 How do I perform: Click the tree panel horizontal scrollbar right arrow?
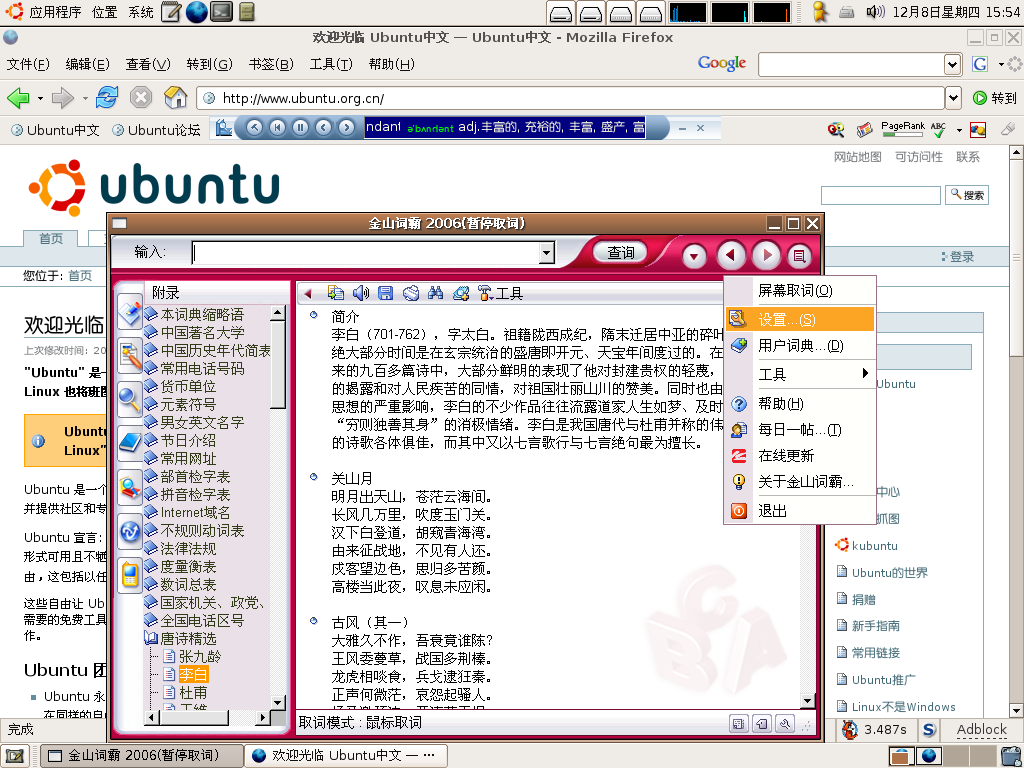pos(263,717)
